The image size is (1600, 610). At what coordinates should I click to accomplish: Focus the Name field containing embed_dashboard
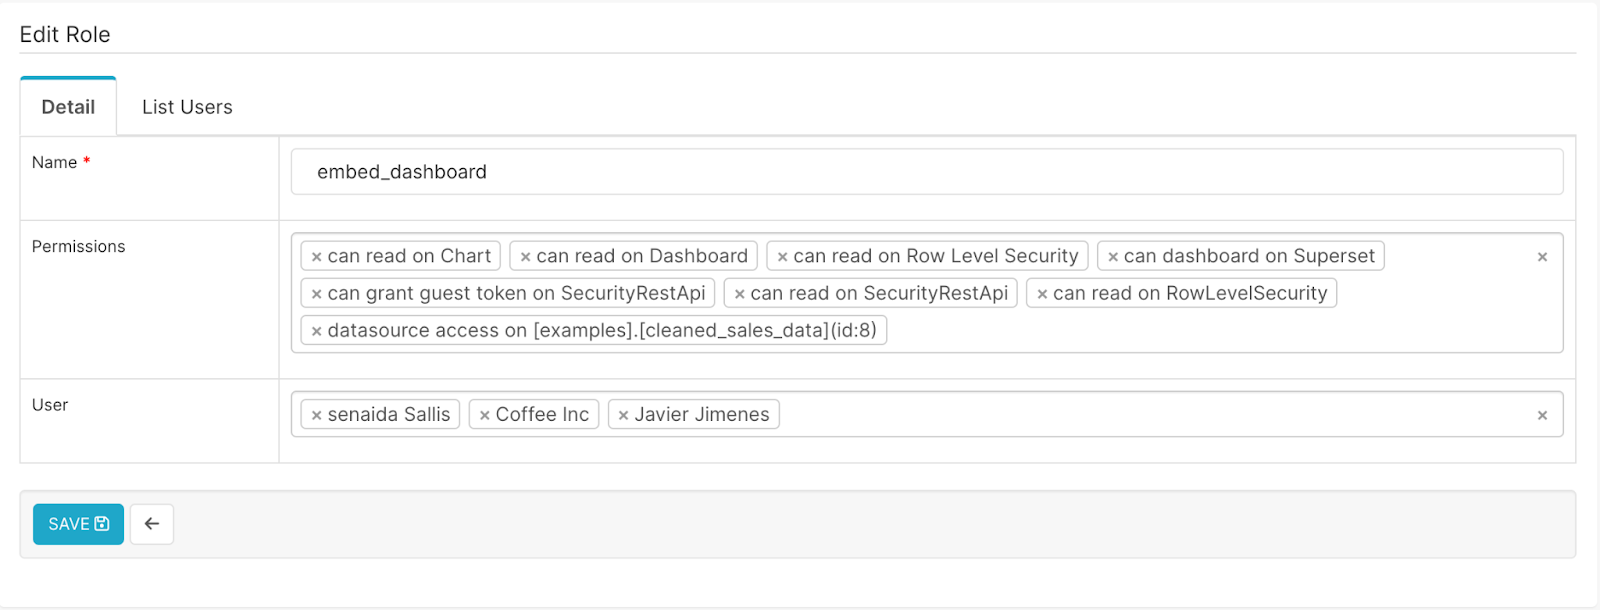tap(927, 172)
